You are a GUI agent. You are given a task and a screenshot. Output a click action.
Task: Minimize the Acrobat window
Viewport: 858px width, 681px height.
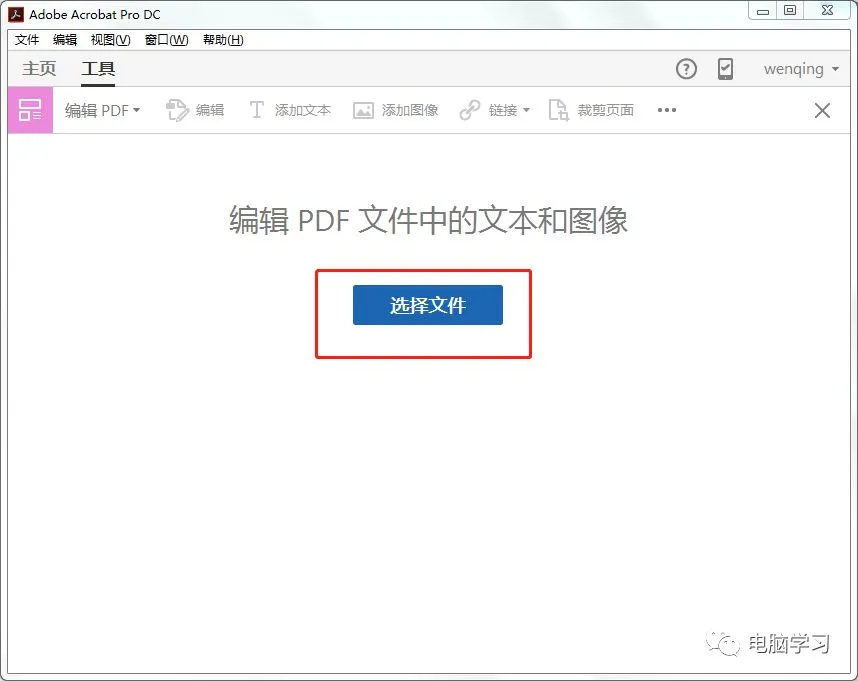[x=763, y=11]
